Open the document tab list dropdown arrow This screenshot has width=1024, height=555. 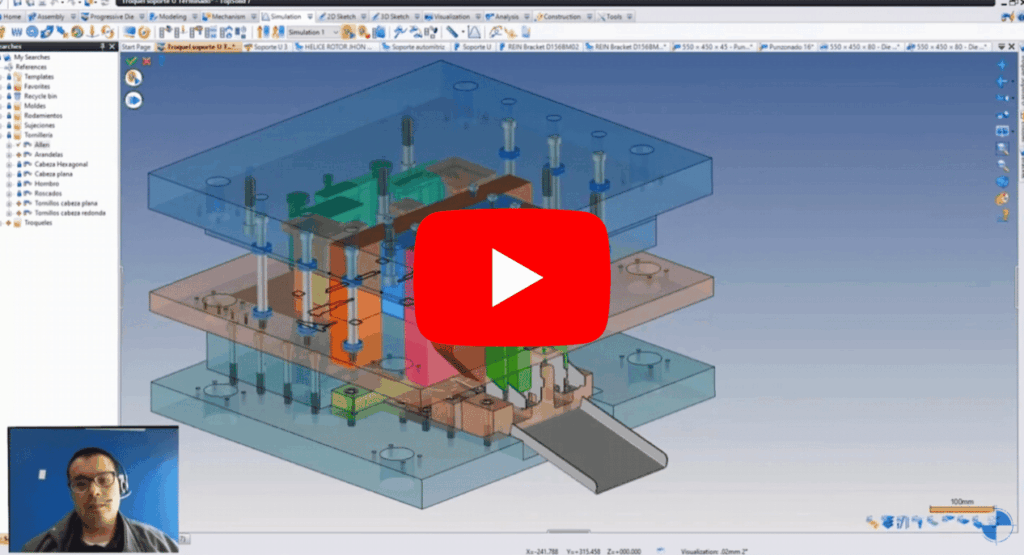point(1002,47)
